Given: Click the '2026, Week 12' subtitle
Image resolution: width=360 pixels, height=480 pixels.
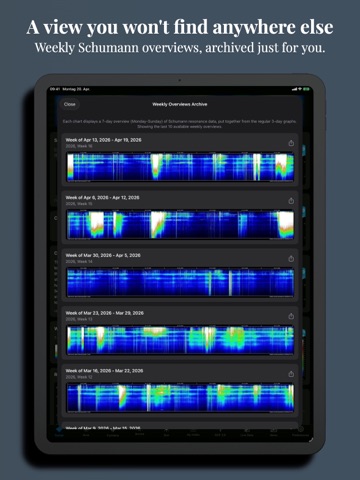Looking at the screenshot, I should (x=79, y=377).
